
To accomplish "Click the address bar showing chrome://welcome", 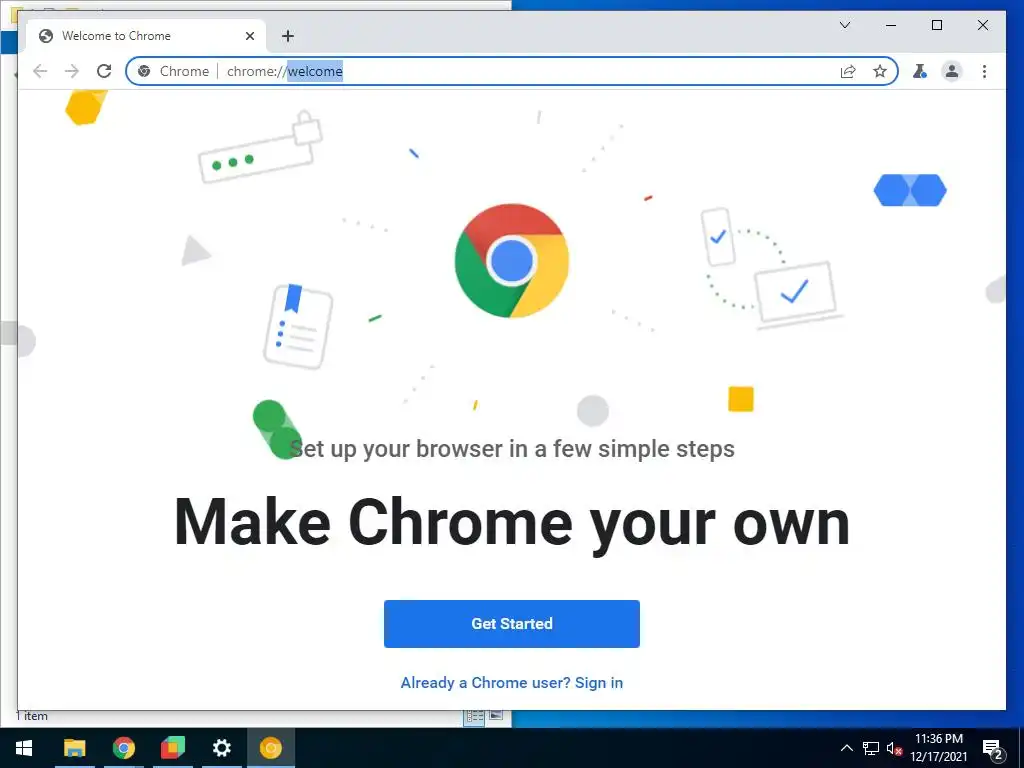I will (x=511, y=71).
